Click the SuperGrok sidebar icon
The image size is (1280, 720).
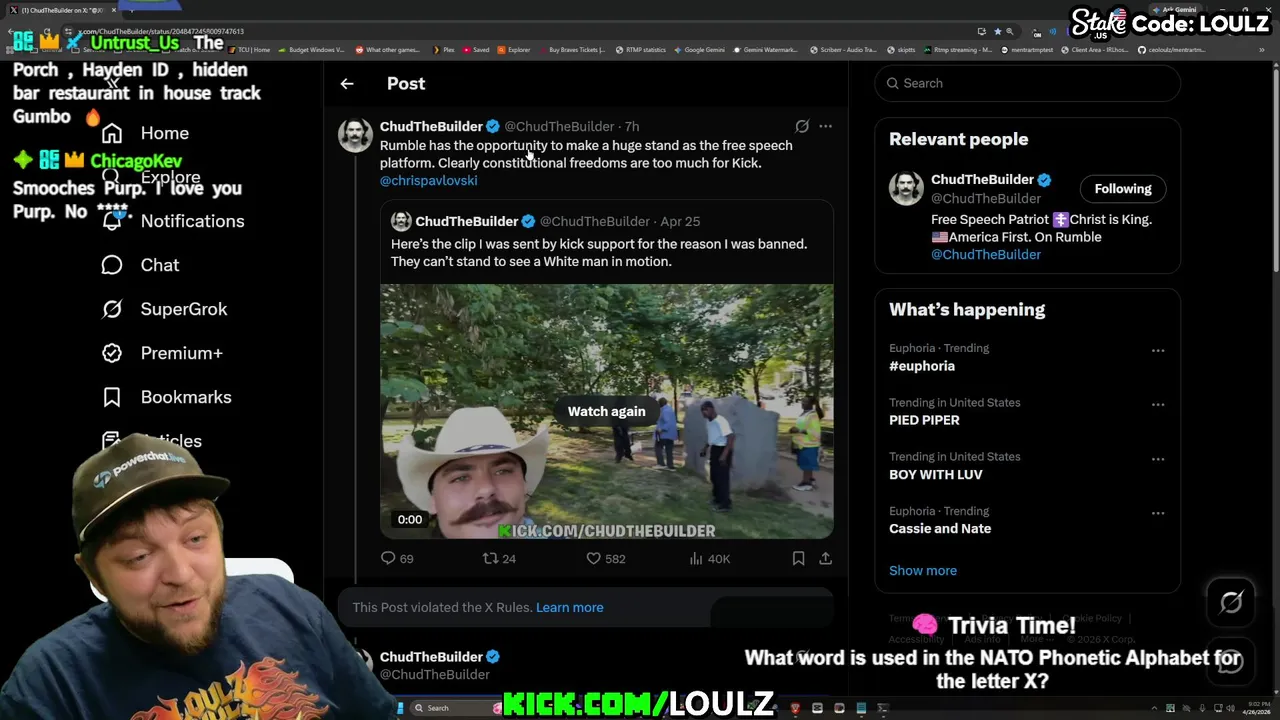tap(112, 309)
